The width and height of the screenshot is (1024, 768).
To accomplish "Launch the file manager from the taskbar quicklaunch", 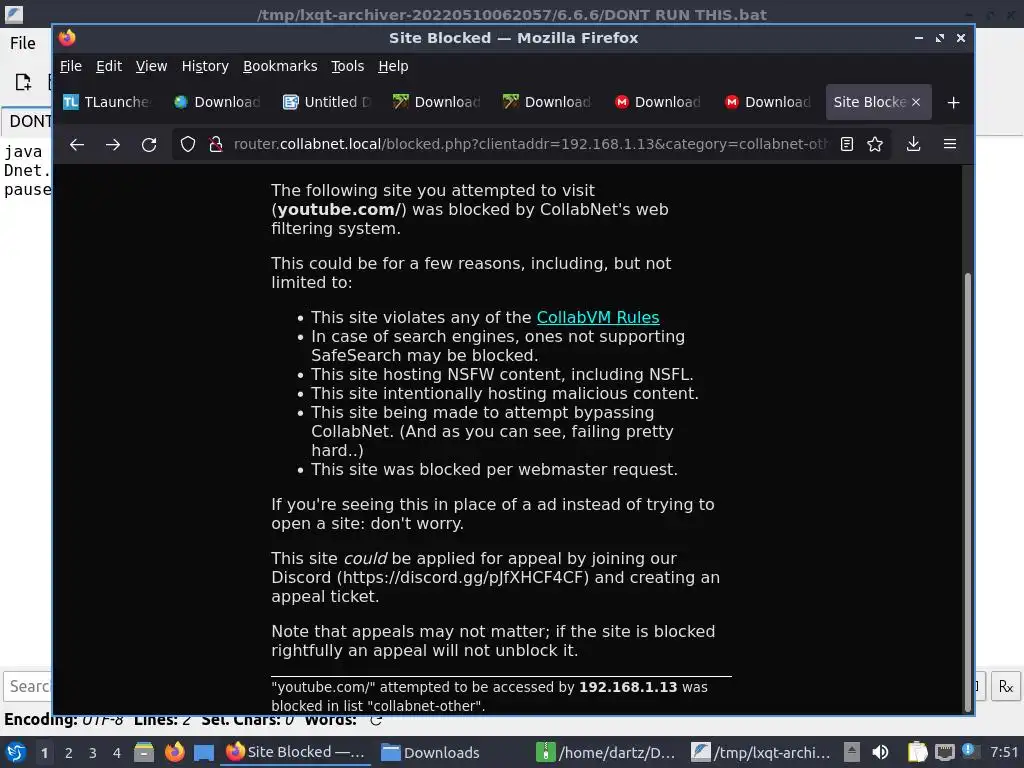I will coord(144,752).
